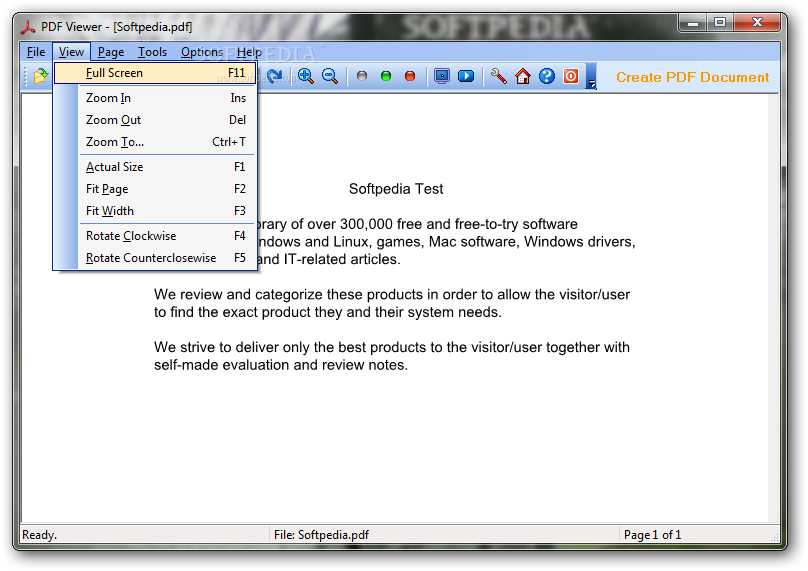
Task: Open settings with the wrench icon
Action: [498, 76]
